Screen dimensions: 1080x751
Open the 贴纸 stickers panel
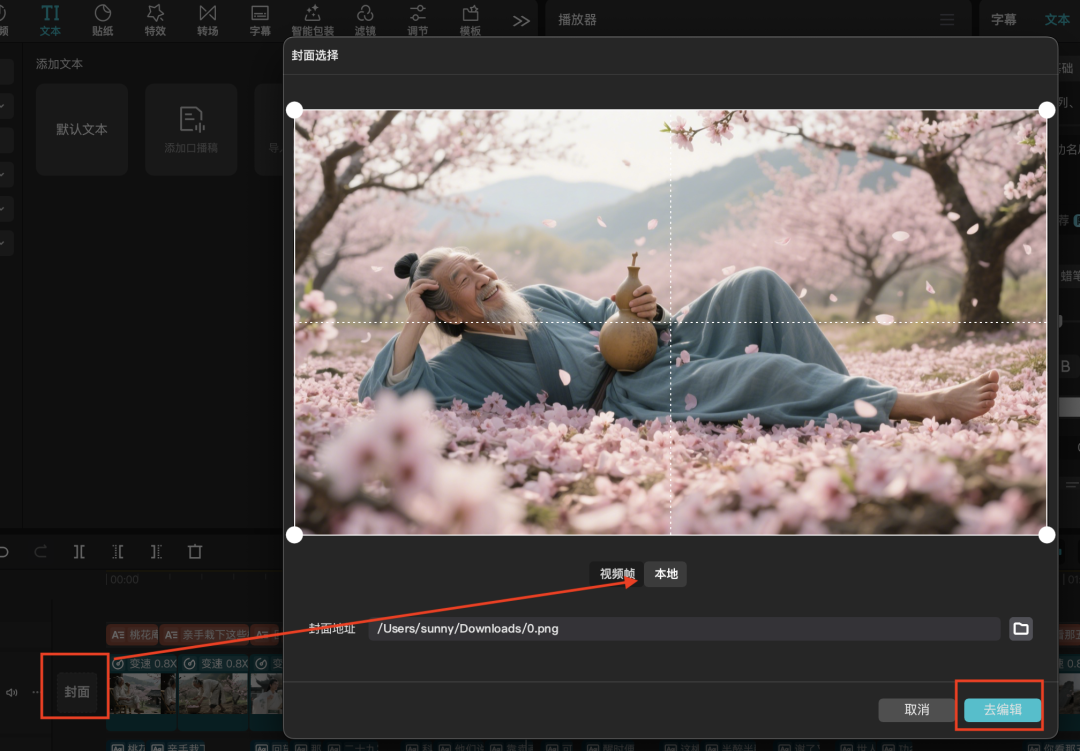101,20
